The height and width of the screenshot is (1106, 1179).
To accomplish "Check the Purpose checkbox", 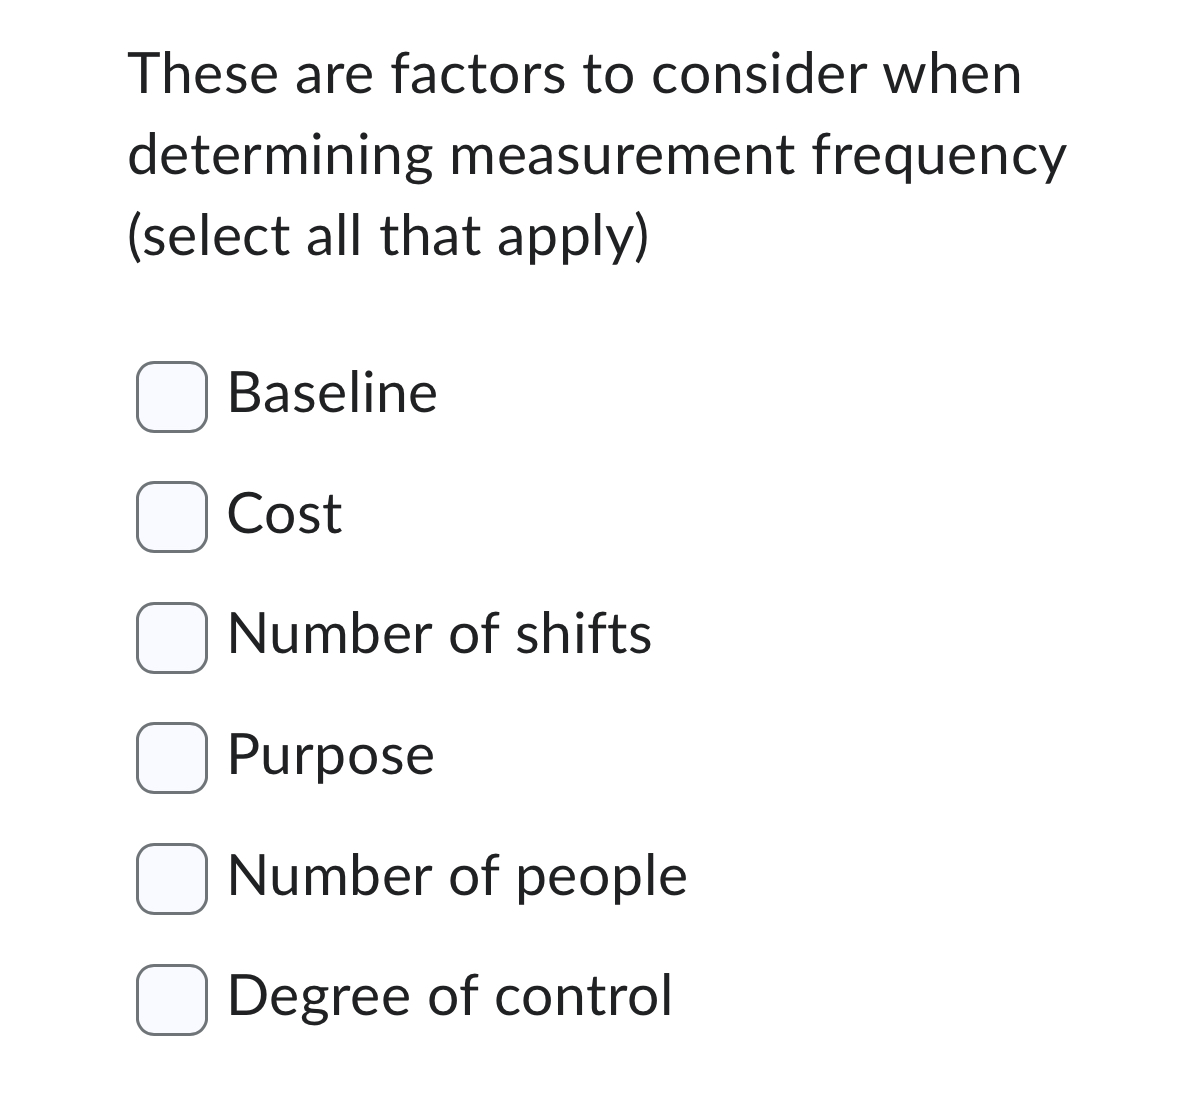I will [x=172, y=758].
